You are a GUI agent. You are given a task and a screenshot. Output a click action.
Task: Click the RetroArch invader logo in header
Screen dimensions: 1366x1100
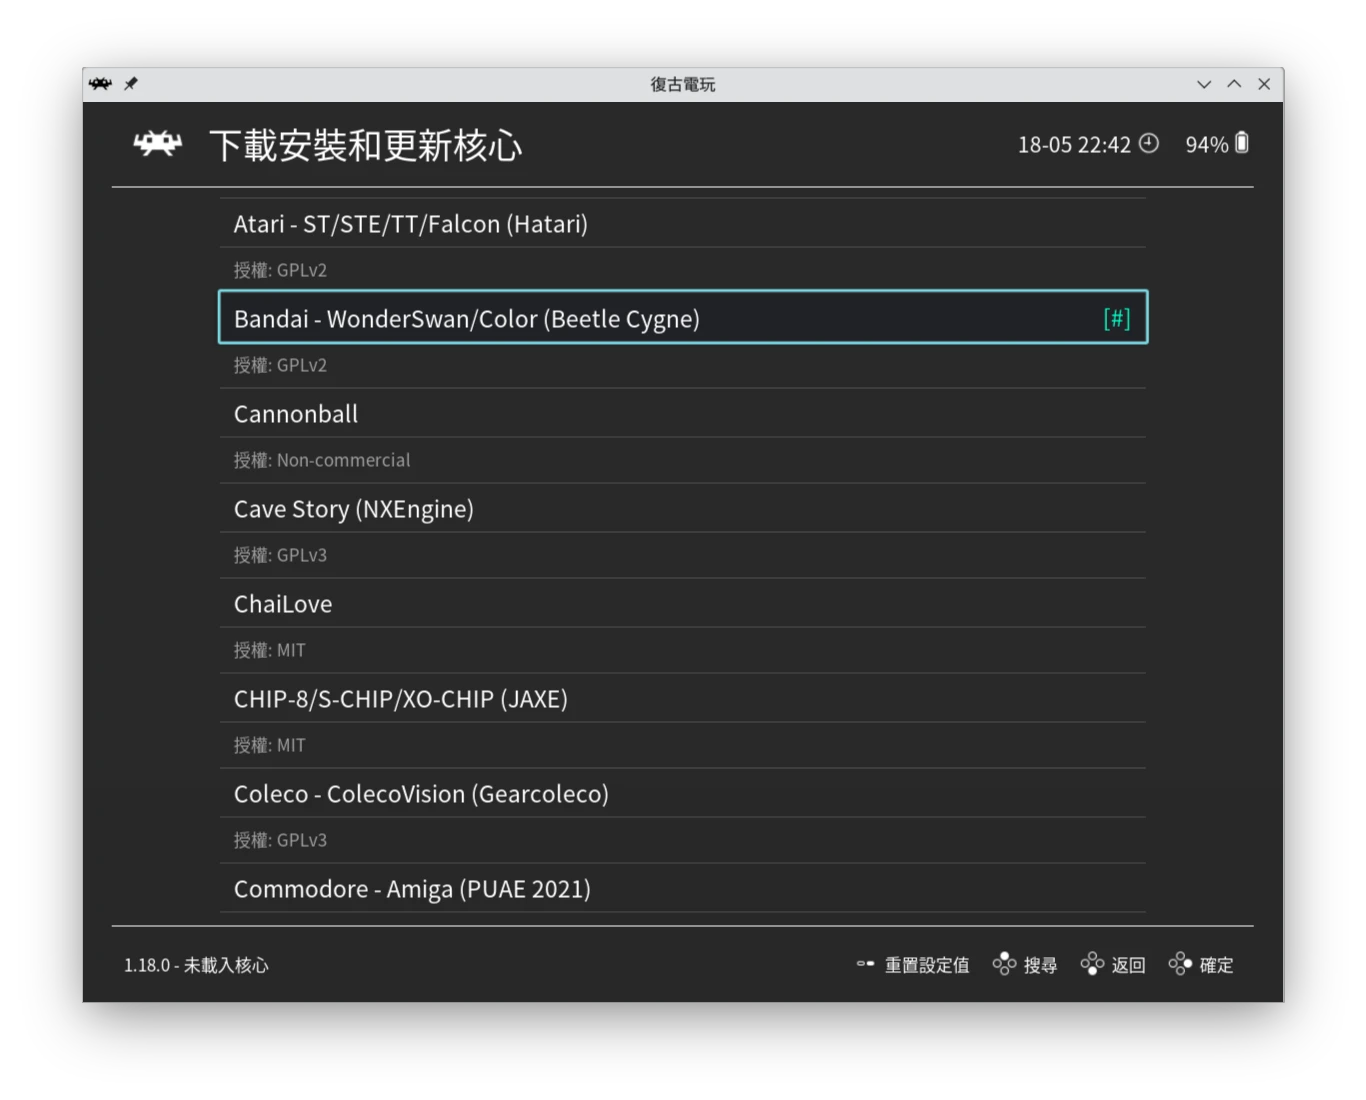point(157,145)
